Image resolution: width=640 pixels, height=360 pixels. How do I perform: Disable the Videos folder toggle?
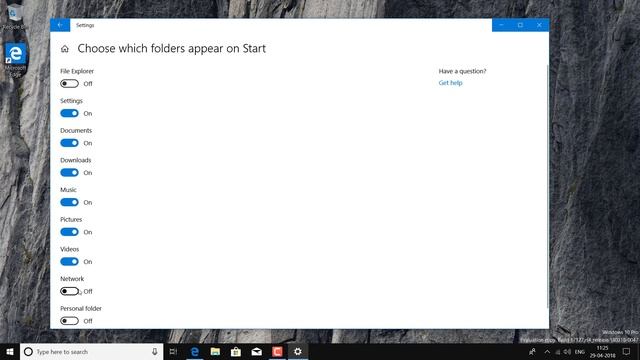[x=69, y=262]
